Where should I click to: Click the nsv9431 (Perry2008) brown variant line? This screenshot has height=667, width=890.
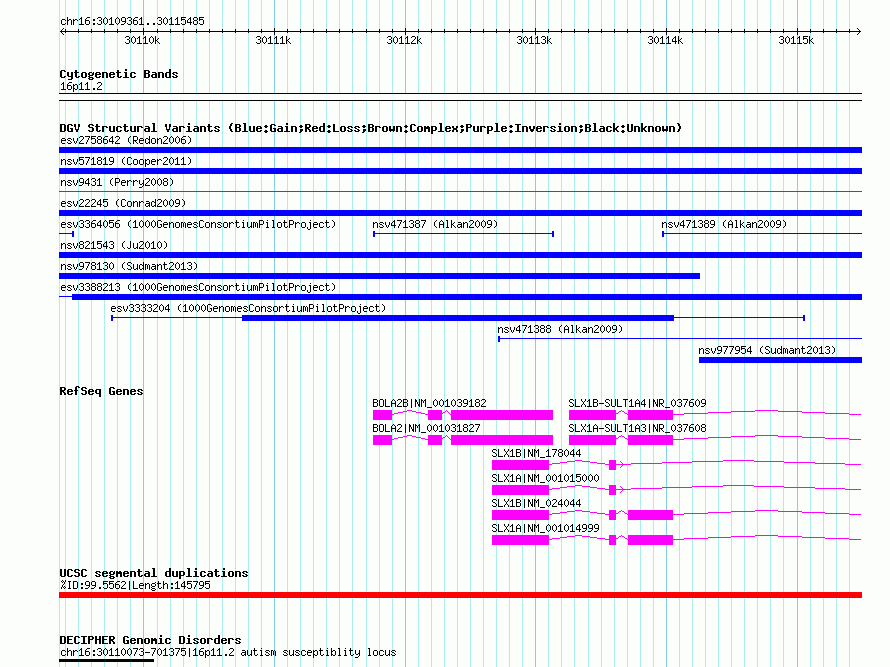click(x=460, y=192)
